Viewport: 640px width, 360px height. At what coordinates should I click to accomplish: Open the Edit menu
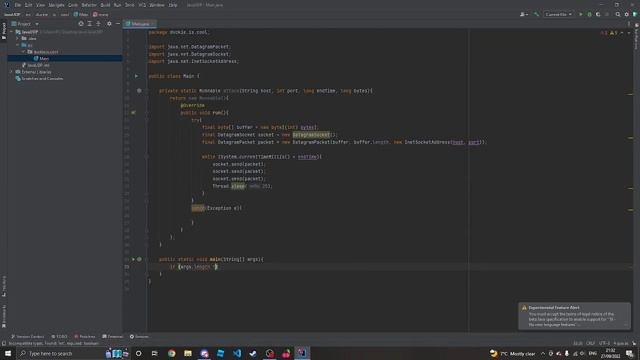pos(28,5)
